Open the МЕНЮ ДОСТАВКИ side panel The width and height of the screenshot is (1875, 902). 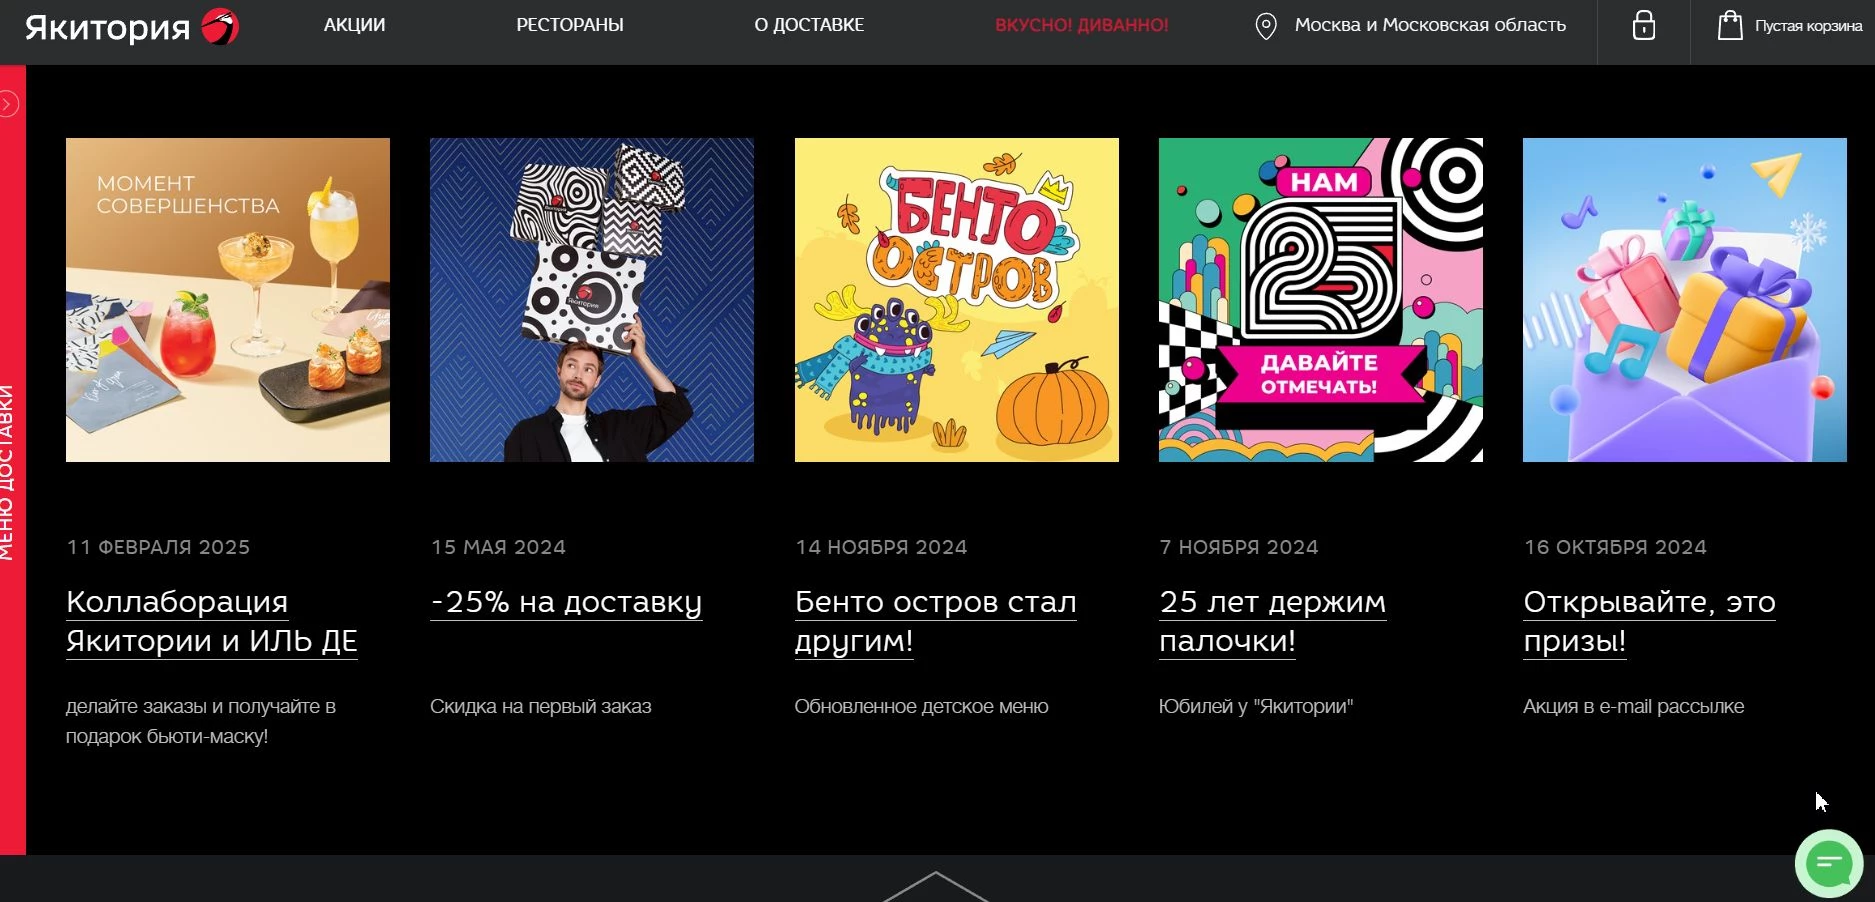tap(8, 472)
